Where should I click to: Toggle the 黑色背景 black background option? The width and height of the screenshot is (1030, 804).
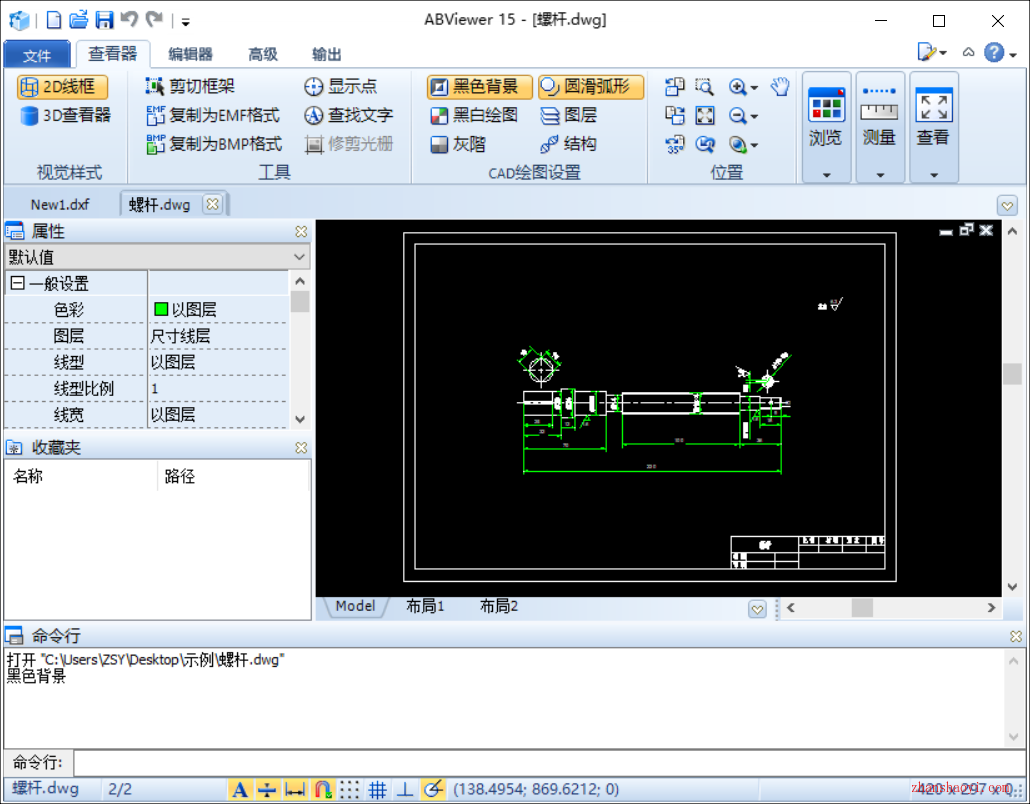tap(480, 87)
